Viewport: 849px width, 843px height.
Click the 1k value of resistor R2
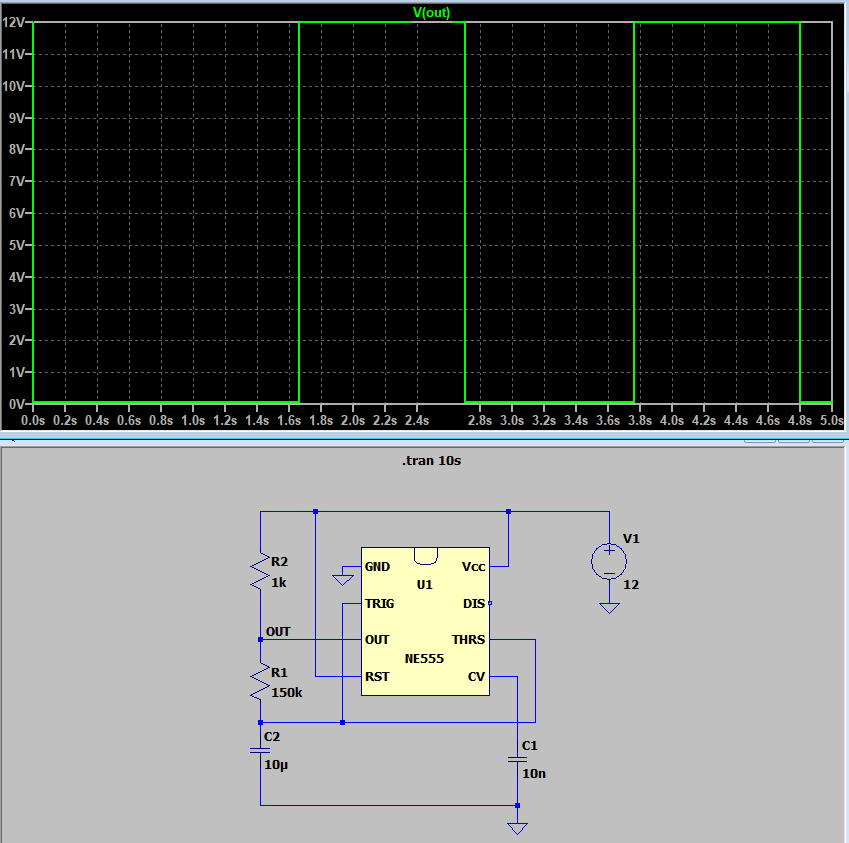[x=278, y=582]
